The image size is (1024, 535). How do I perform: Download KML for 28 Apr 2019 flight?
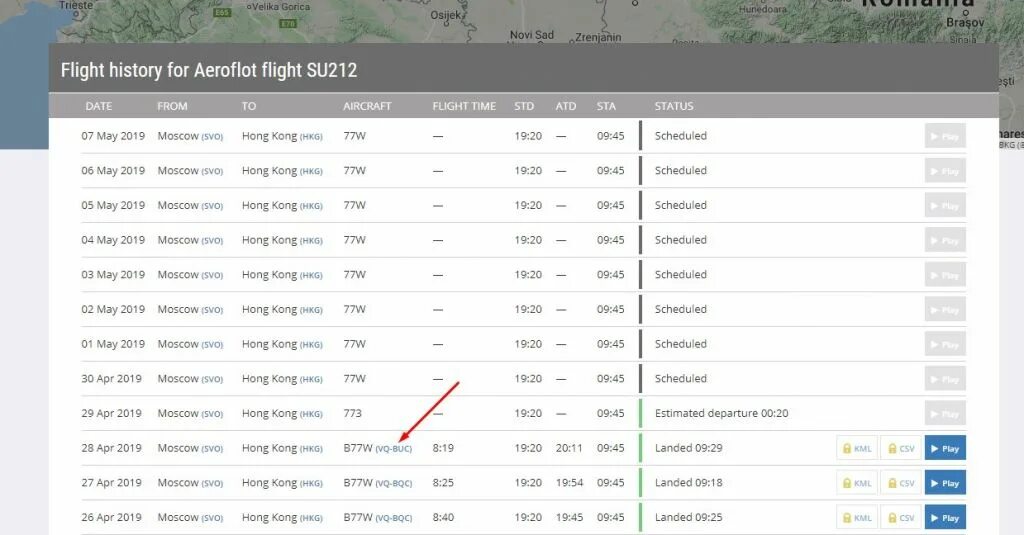pyautogui.click(x=857, y=448)
